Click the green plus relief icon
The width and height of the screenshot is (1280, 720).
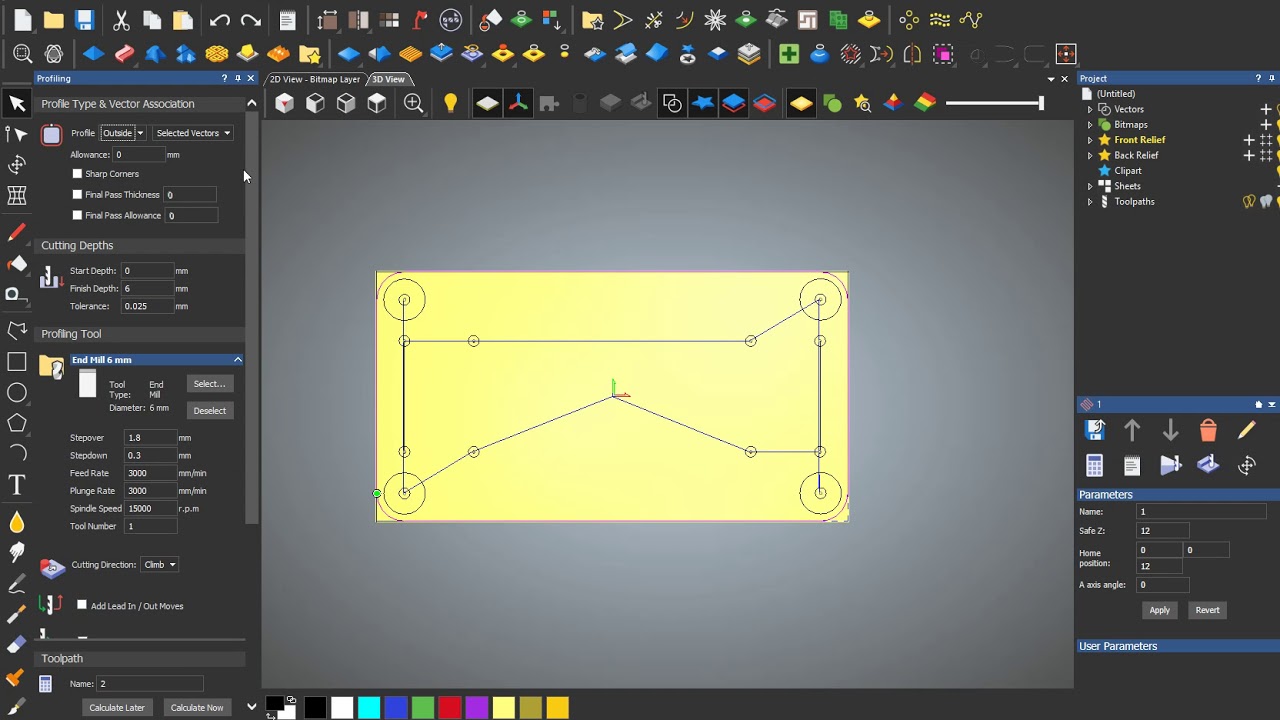(789, 54)
